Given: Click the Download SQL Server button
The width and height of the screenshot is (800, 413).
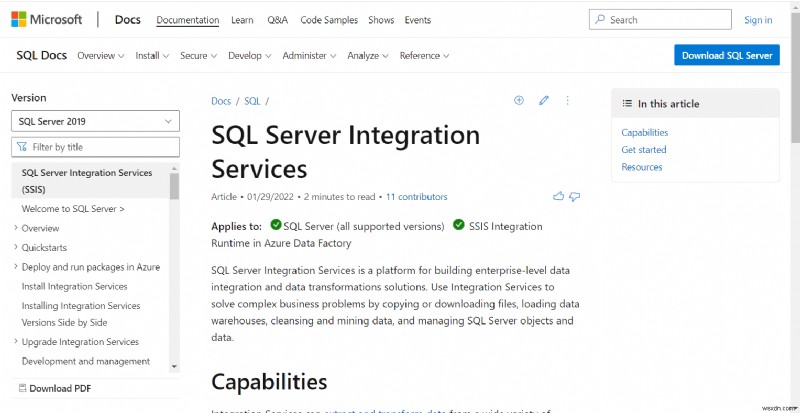Looking at the screenshot, I should tap(727, 56).
